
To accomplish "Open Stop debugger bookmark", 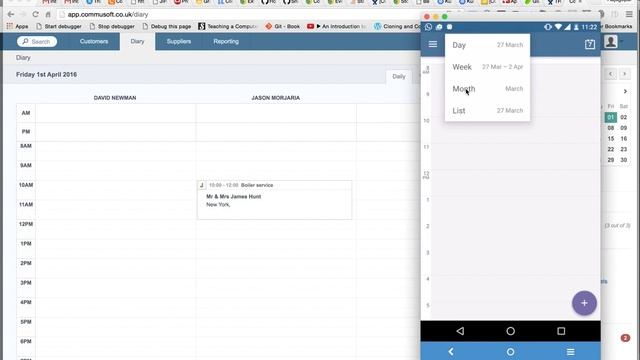I will 112,26.
